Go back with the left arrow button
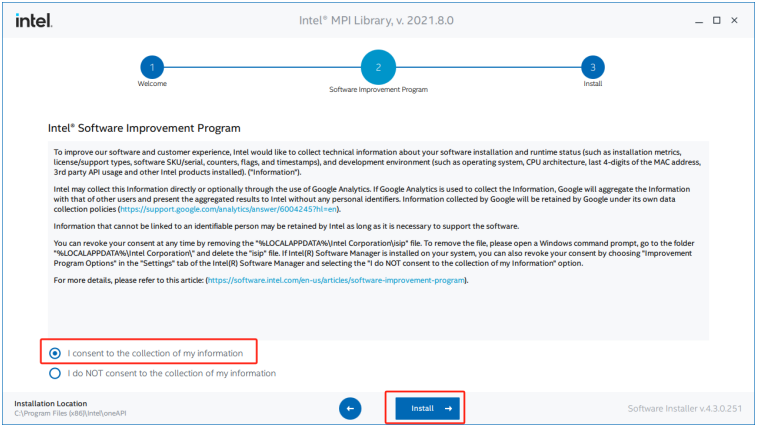The width and height of the screenshot is (760, 429). click(350, 408)
